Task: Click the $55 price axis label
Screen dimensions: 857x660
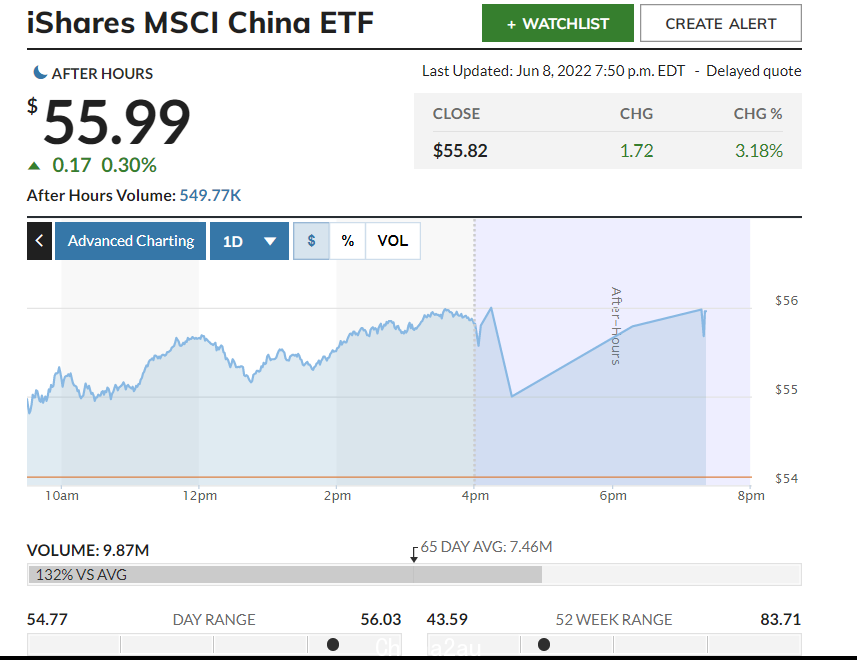Action: (x=786, y=390)
